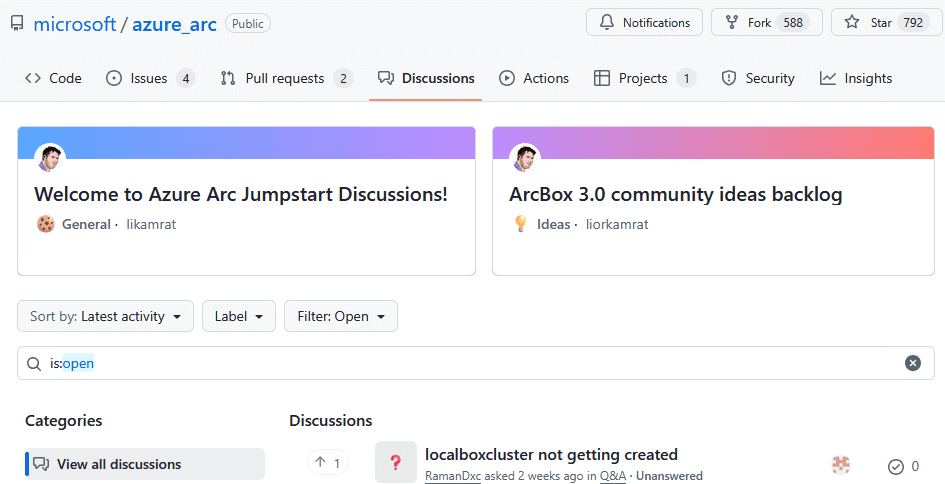The width and height of the screenshot is (945, 484).
Task: Click author avatar on Welcome discussion card
Action: tap(50, 159)
